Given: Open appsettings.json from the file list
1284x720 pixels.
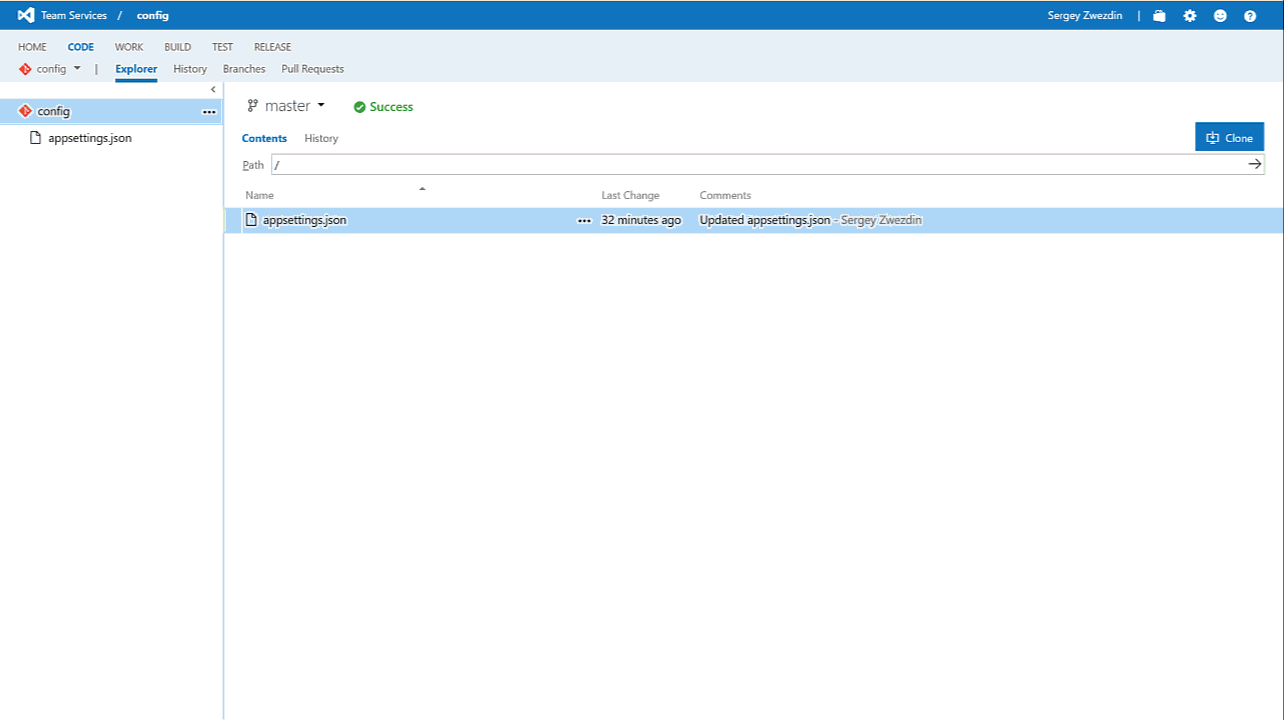Looking at the screenshot, I should tap(305, 220).
